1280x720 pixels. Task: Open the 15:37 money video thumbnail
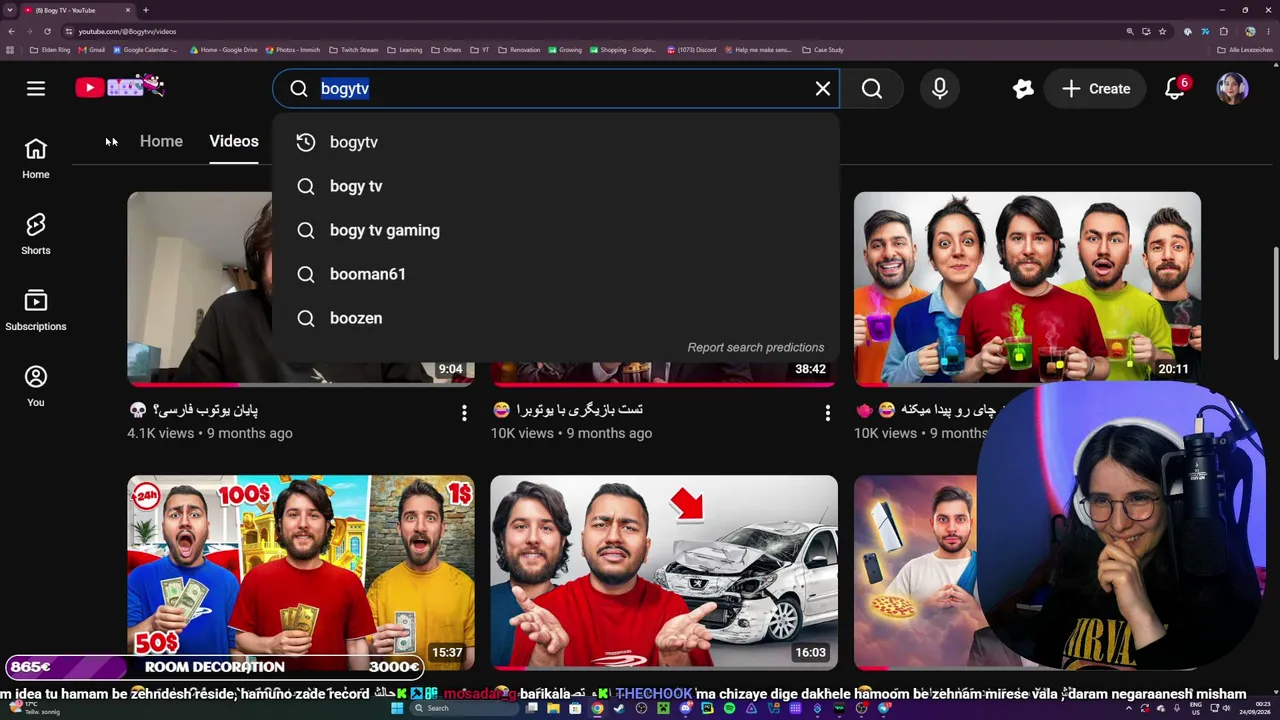(x=301, y=572)
